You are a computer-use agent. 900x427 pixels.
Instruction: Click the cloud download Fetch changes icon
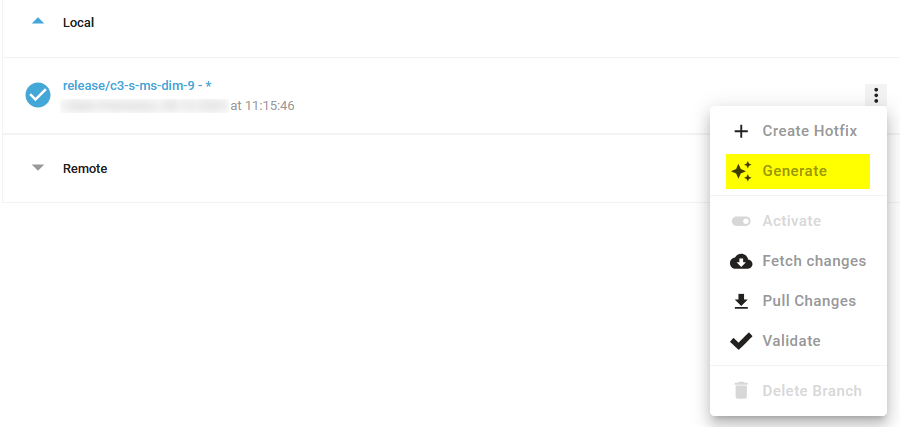741,262
